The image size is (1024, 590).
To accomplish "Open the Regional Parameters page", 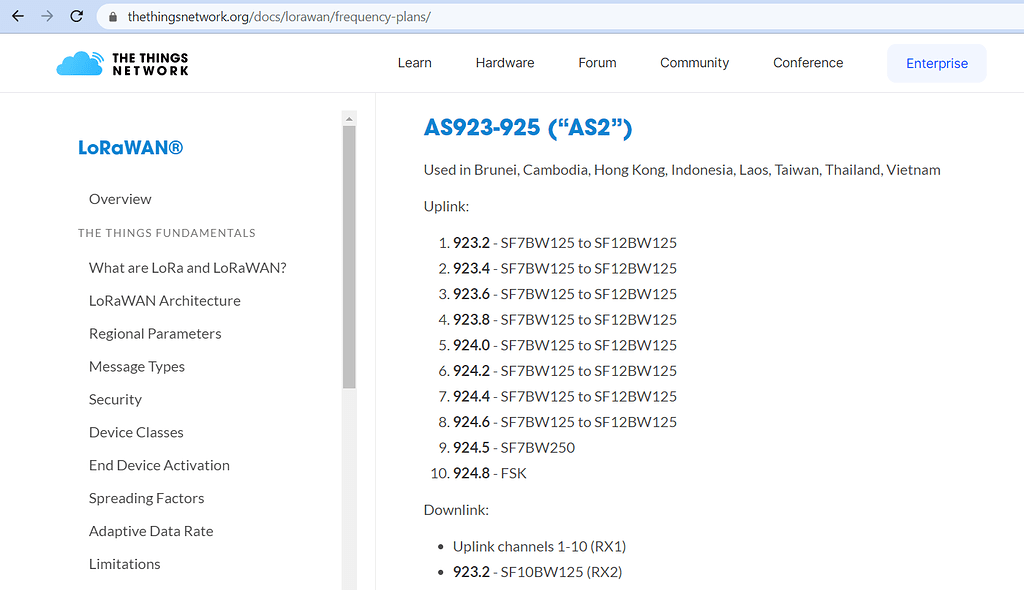I will (x=155, y=333).
